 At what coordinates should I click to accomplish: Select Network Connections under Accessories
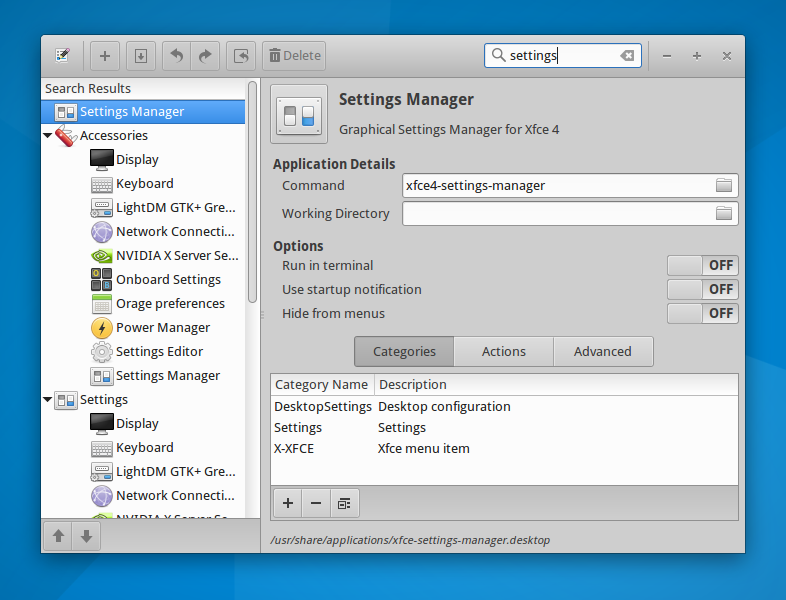[143, 232]
